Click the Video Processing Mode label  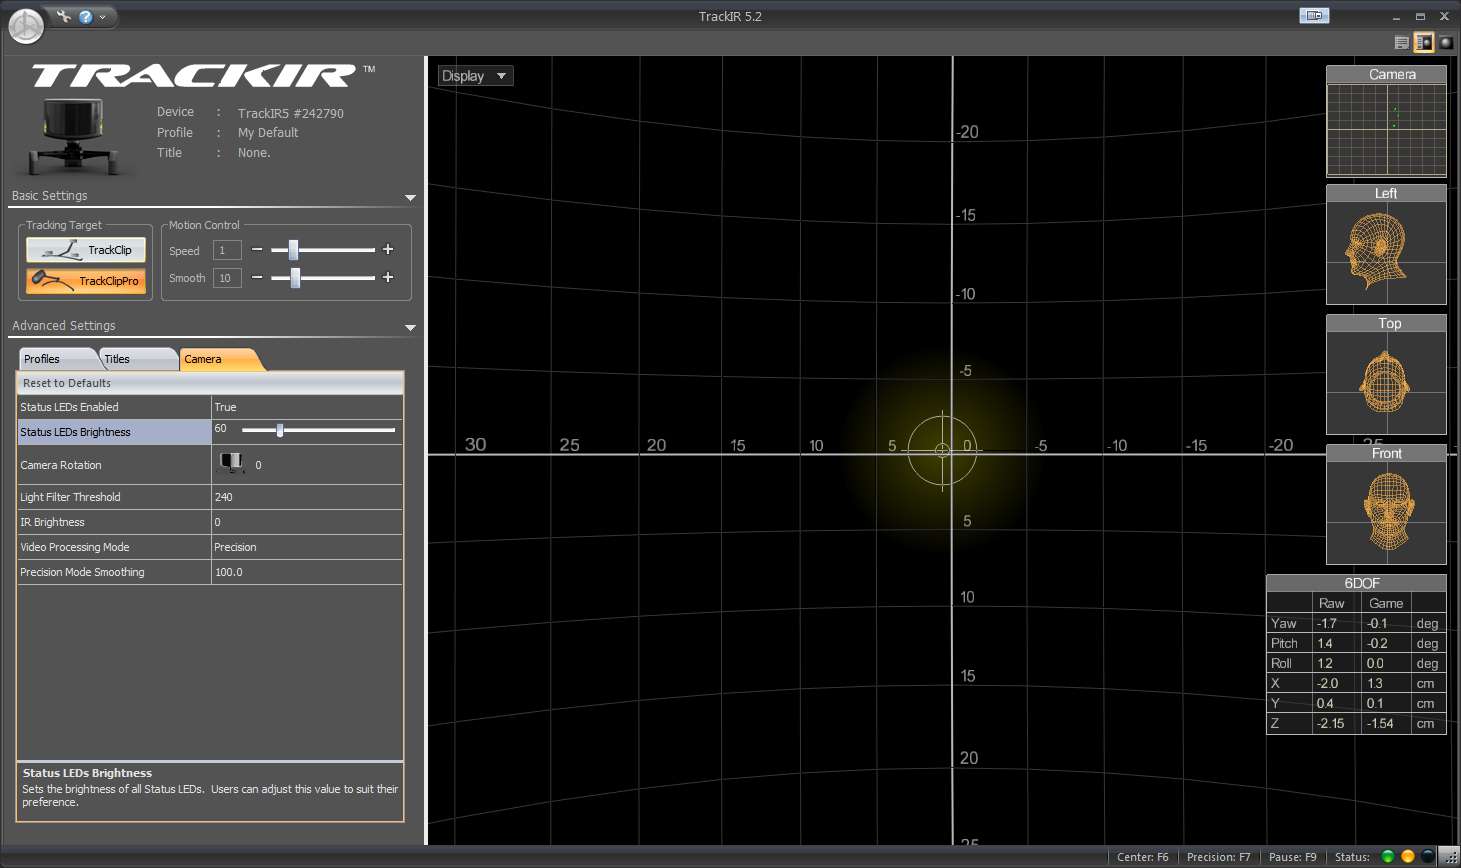tap(75, 547)
